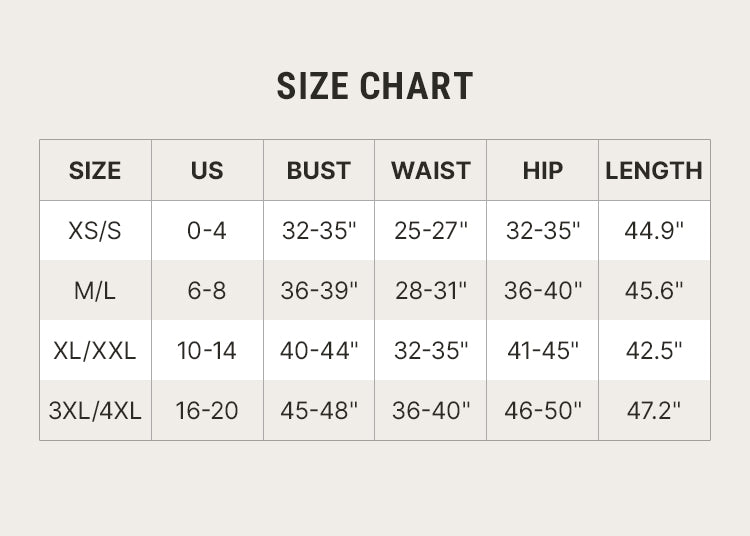Image resolution: width=750 pixels, height=536 pixels.
Task: Click the LENGTH column header
Action: pos(654,171)
